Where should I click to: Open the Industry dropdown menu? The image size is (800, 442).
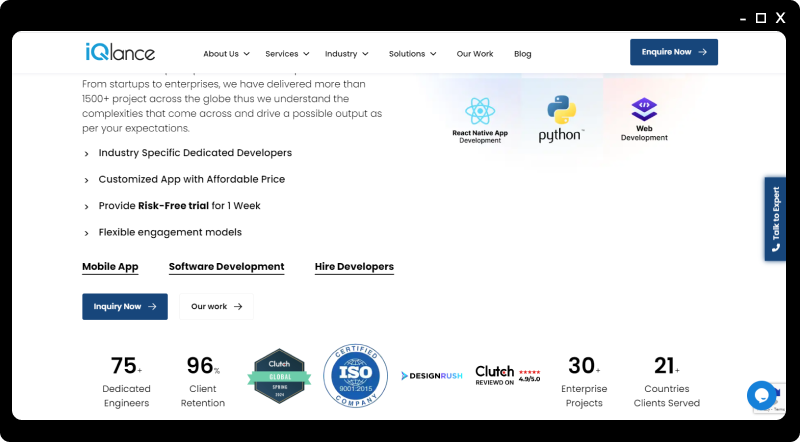[346, 54]
